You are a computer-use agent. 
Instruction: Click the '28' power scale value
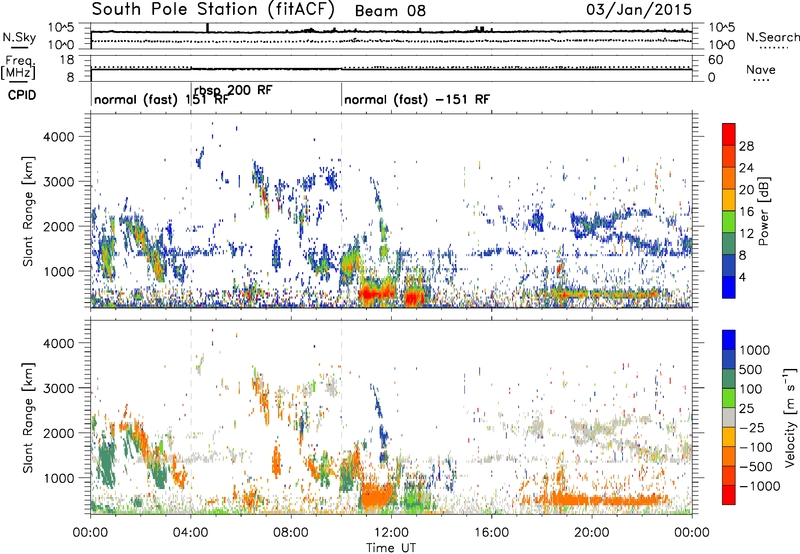tap(746, 146)
